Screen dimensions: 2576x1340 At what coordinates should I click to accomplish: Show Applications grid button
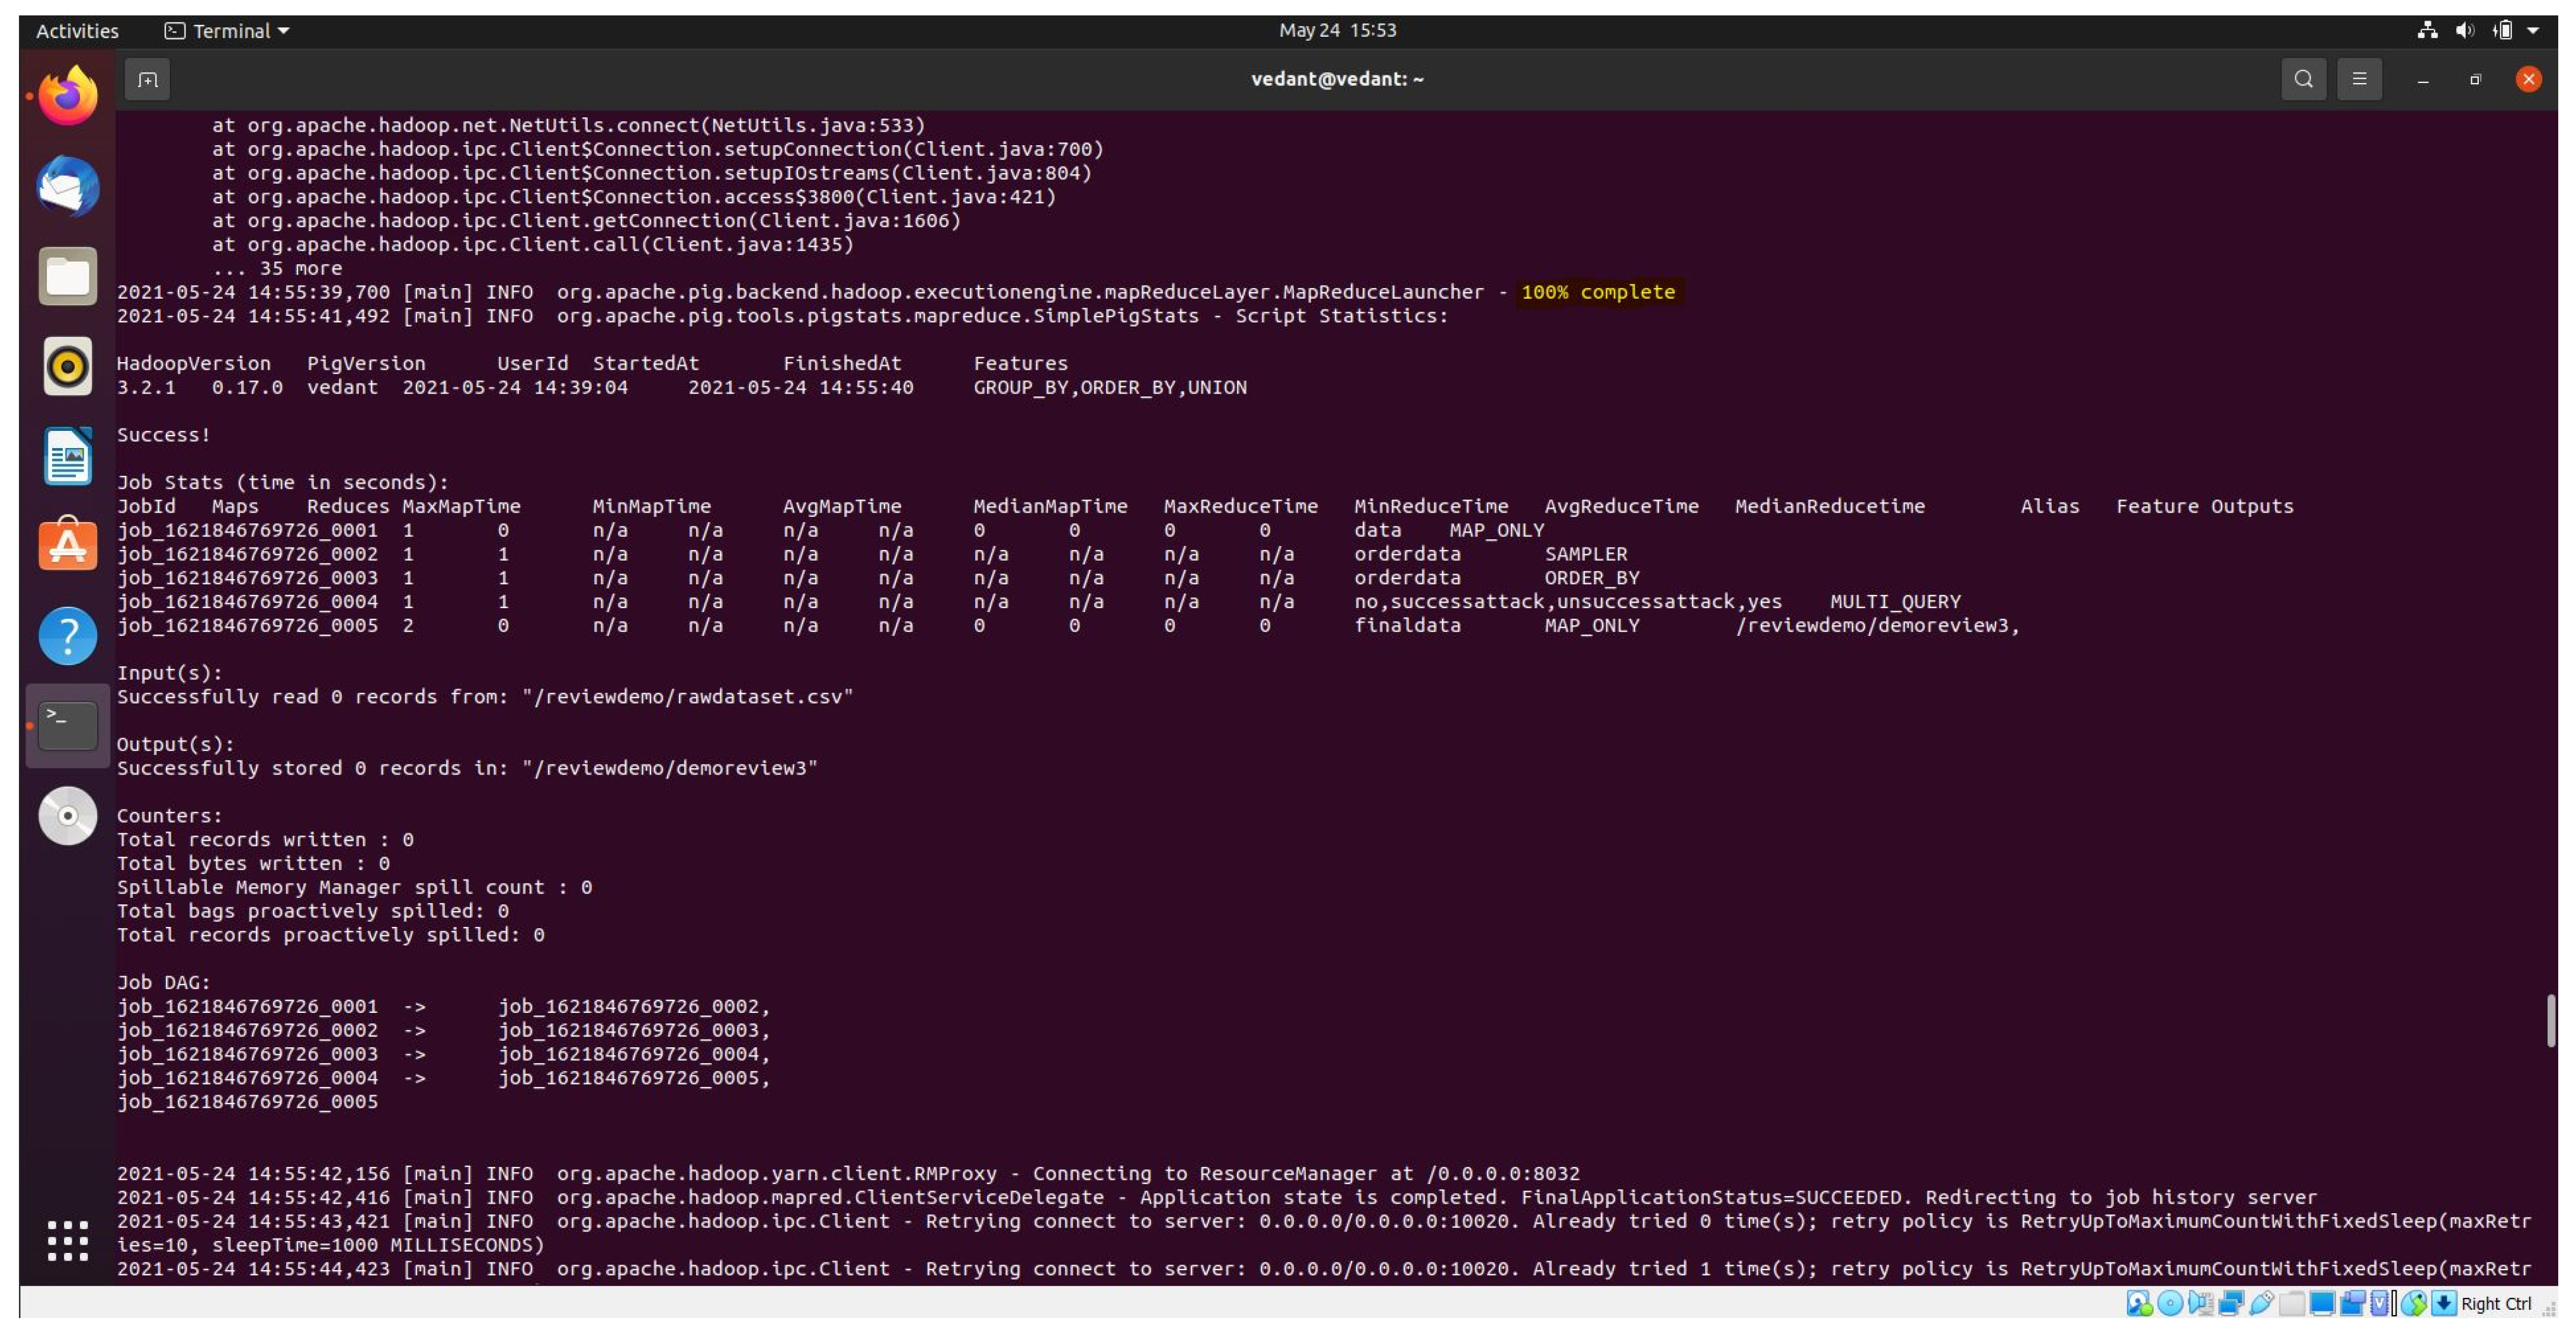point(68,1241)
